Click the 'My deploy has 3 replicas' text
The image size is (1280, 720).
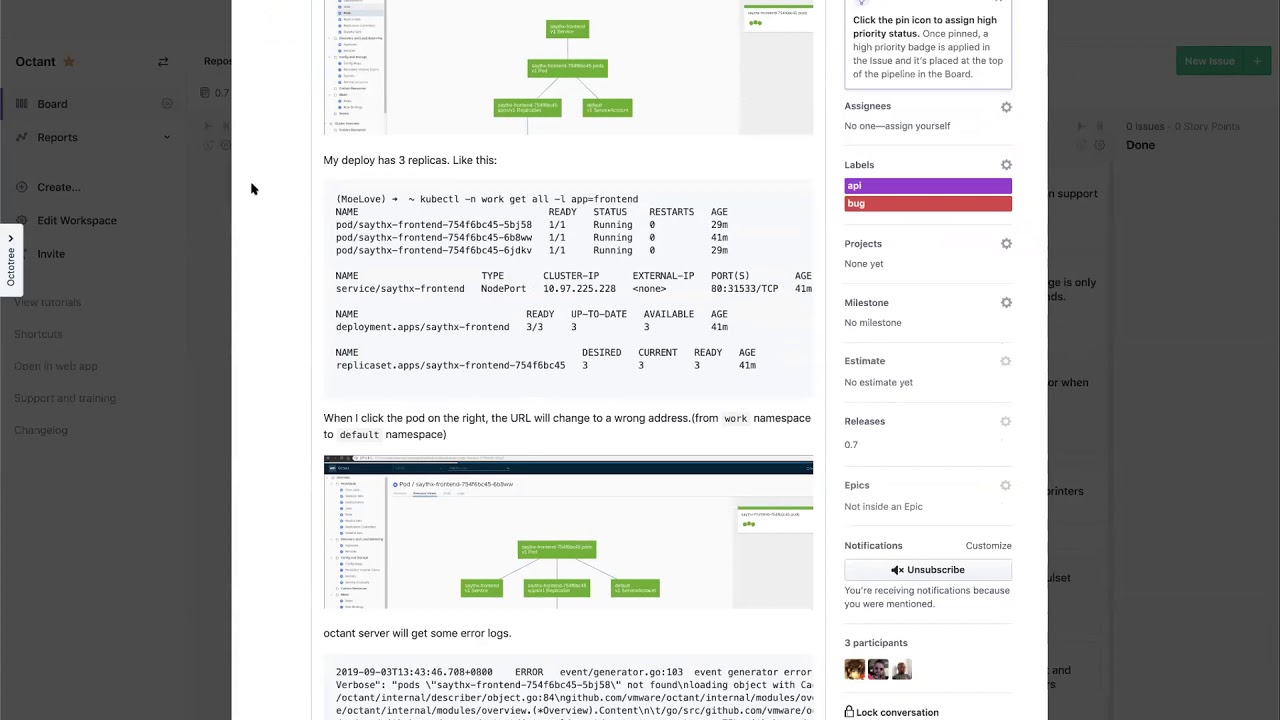pos(410,160)
